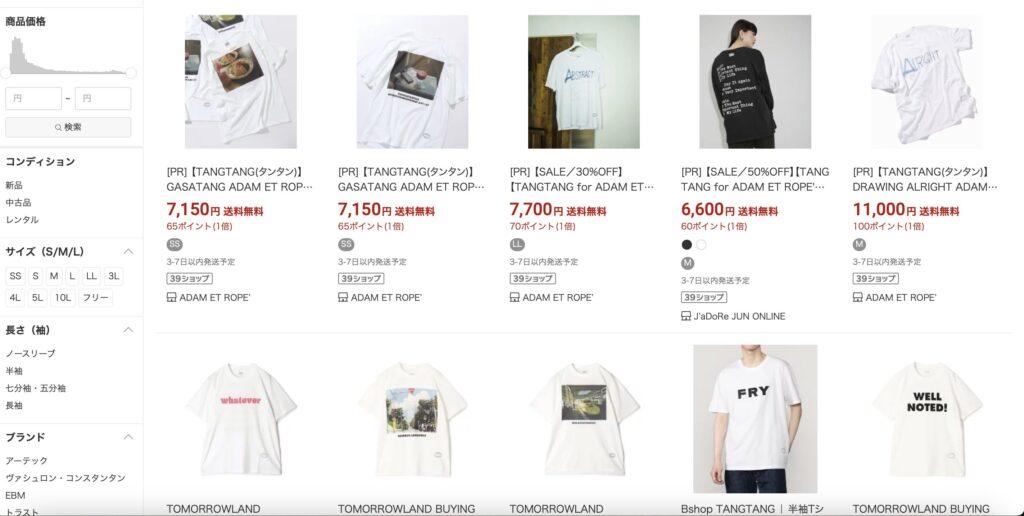Collapse the サイズ (S/M/L) section chevron
Screen dimensions: 1024x516
129,251
